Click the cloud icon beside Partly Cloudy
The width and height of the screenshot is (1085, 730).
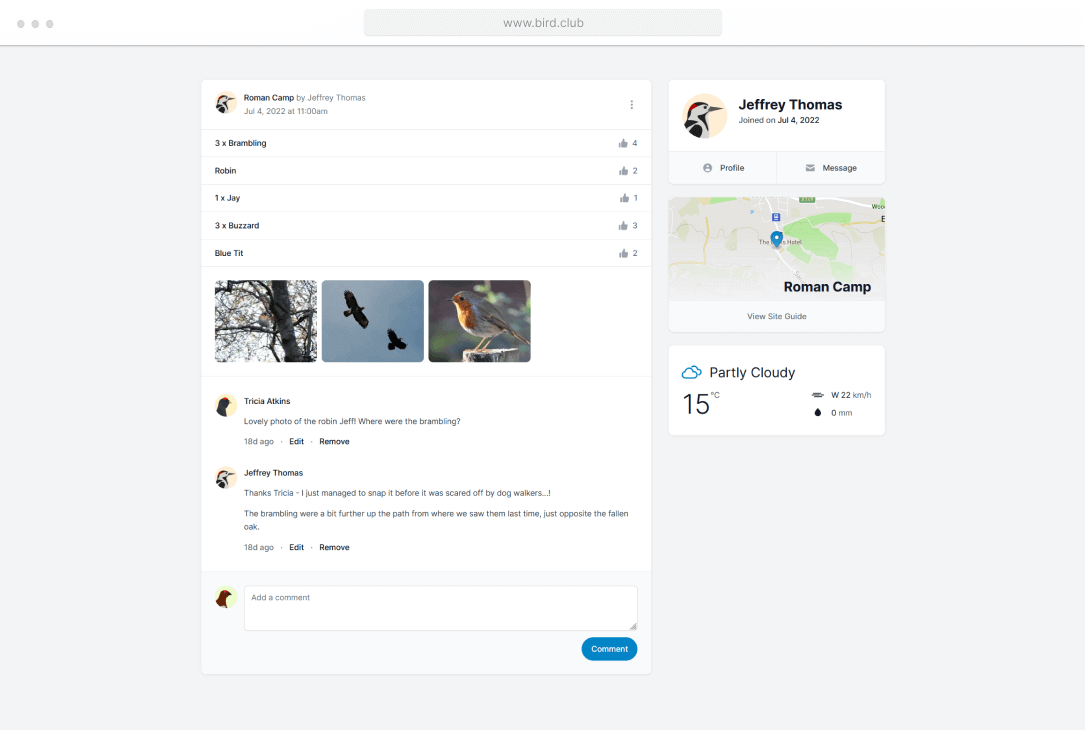pos(690,371)
